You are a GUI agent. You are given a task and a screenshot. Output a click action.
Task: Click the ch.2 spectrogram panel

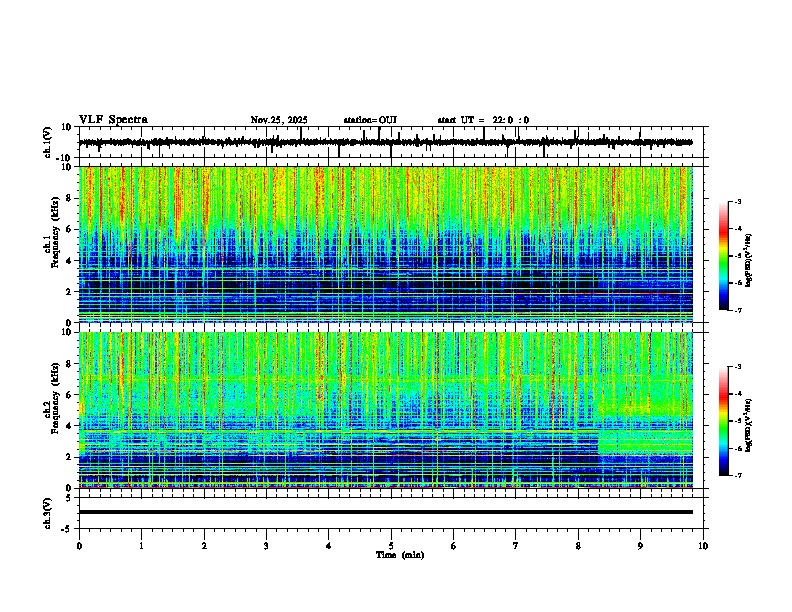coord(385,410)
